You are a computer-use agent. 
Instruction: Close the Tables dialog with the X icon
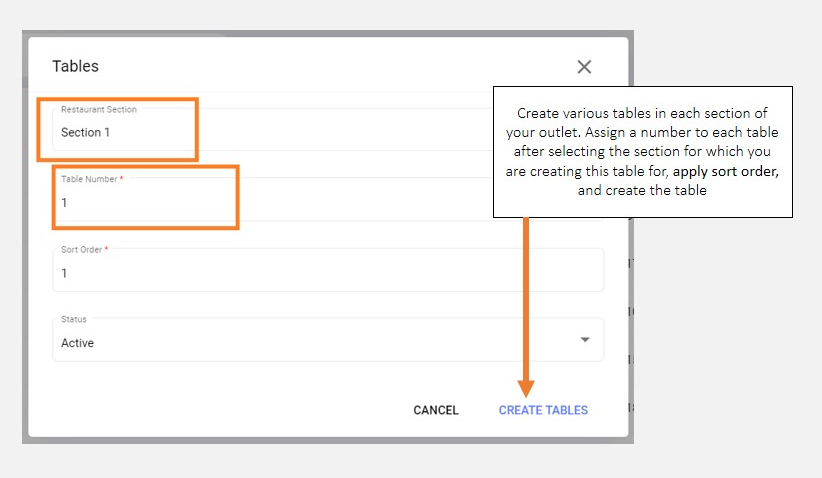click(584, 67)
